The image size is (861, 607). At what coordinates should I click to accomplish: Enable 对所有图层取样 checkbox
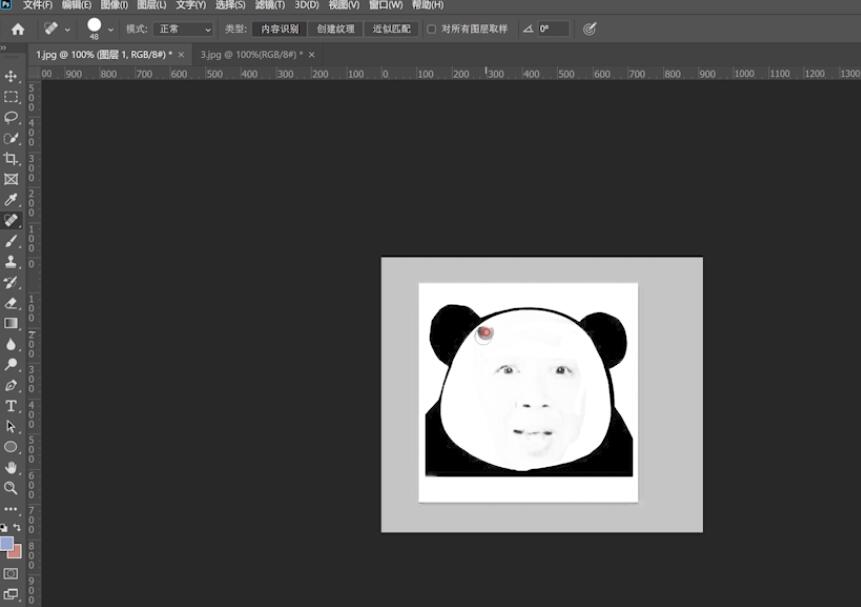432,29
